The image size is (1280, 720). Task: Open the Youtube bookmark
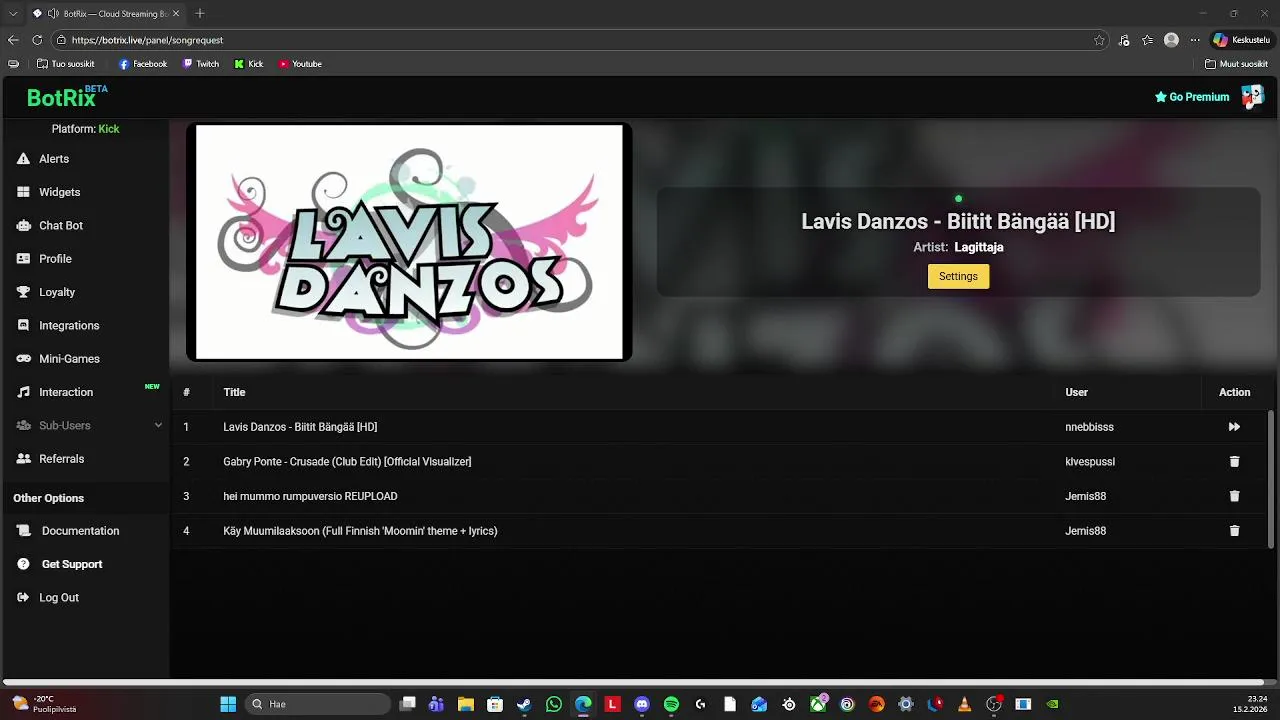(300, 64)
